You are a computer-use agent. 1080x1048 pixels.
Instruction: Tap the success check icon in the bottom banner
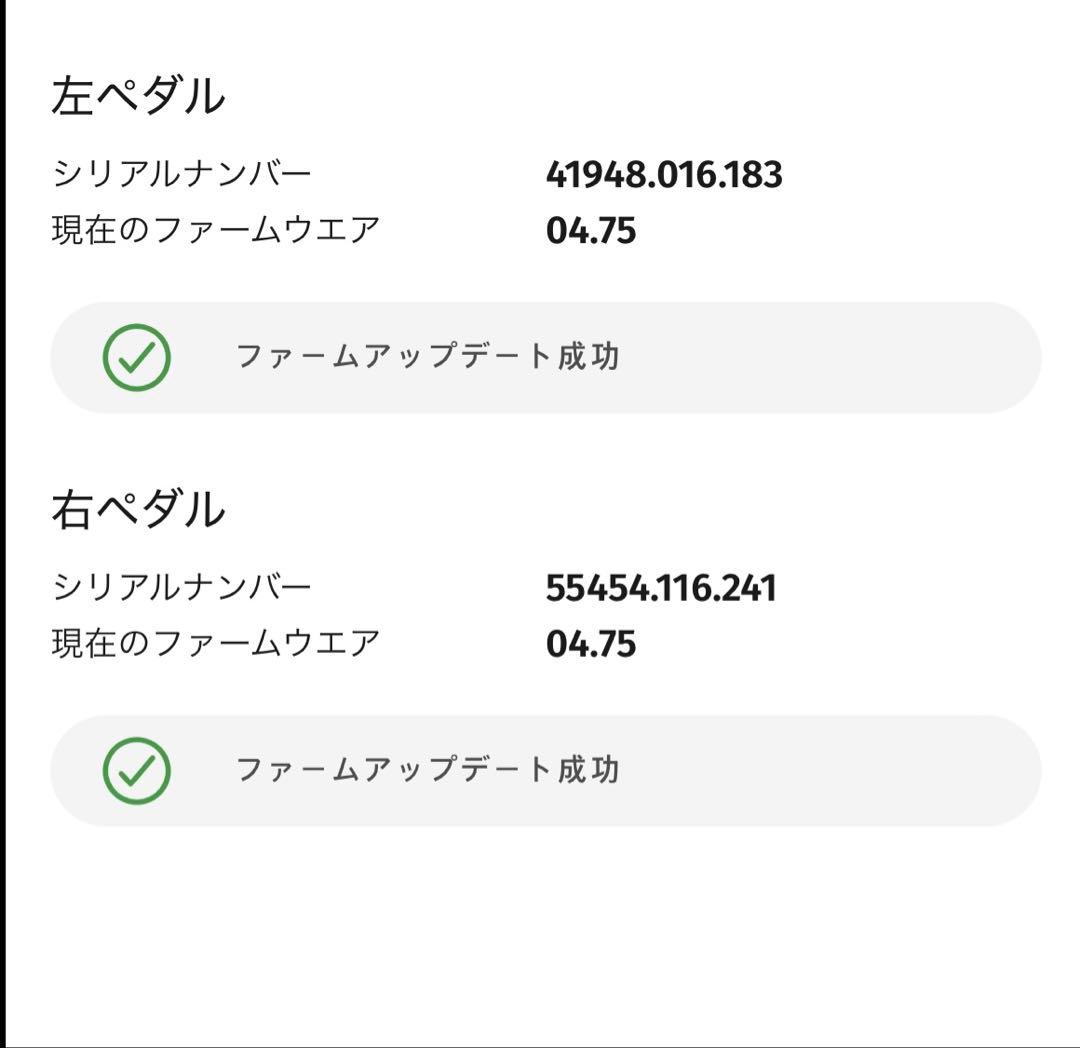point(138,770)
